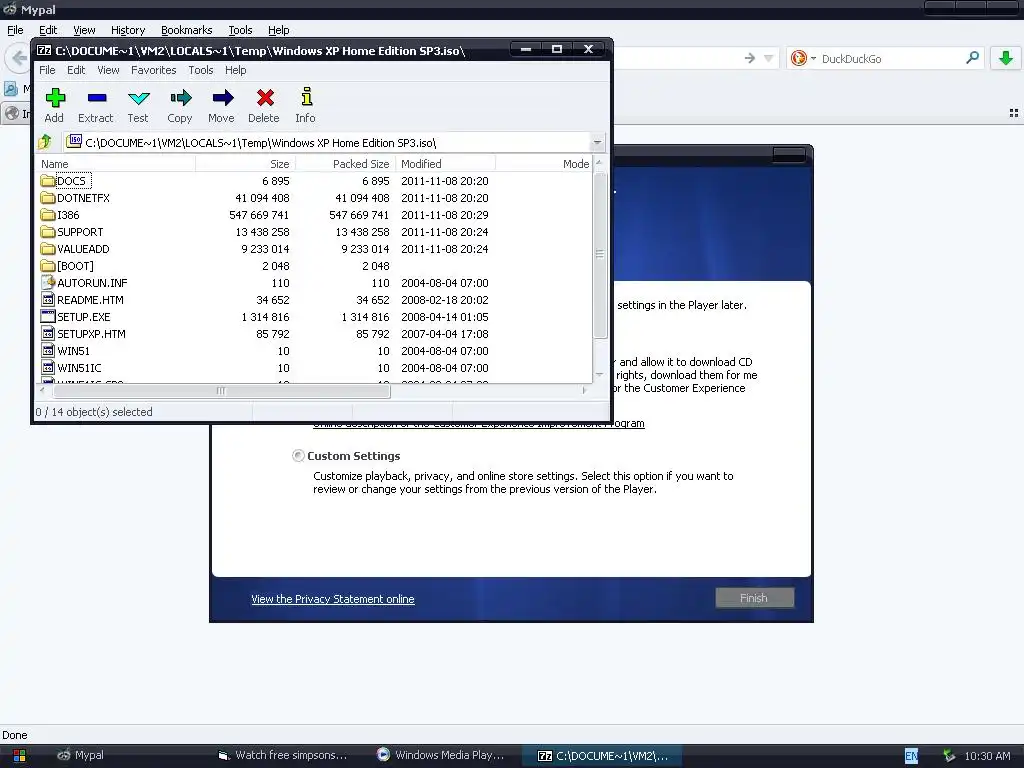The width and height of the screenshot is (1024, 768).
Task: Click the Copy toolbar icon
Action: pyautogui.click(x=181, y=98)
